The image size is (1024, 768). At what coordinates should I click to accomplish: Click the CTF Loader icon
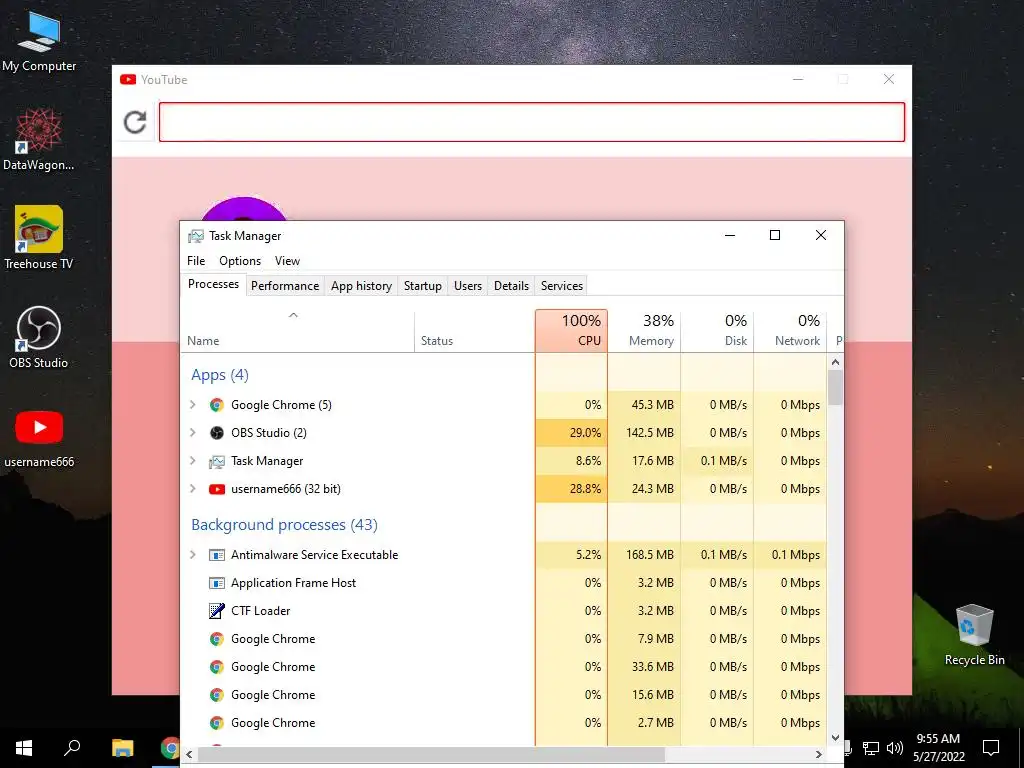pyautogui.click(x=217, y=611)
